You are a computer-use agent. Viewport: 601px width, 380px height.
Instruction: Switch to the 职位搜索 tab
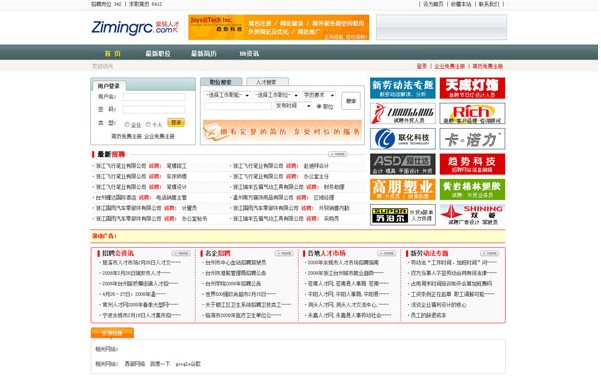(x=221, y=82)
